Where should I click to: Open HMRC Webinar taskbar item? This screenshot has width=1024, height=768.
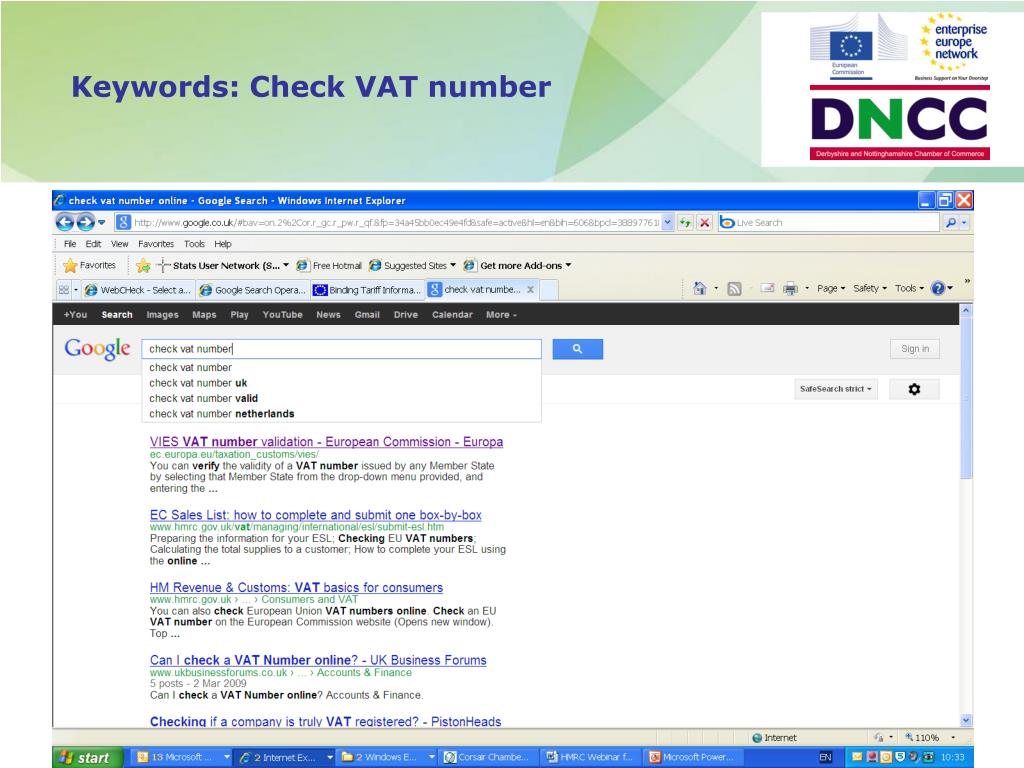[x=590, y=757]
